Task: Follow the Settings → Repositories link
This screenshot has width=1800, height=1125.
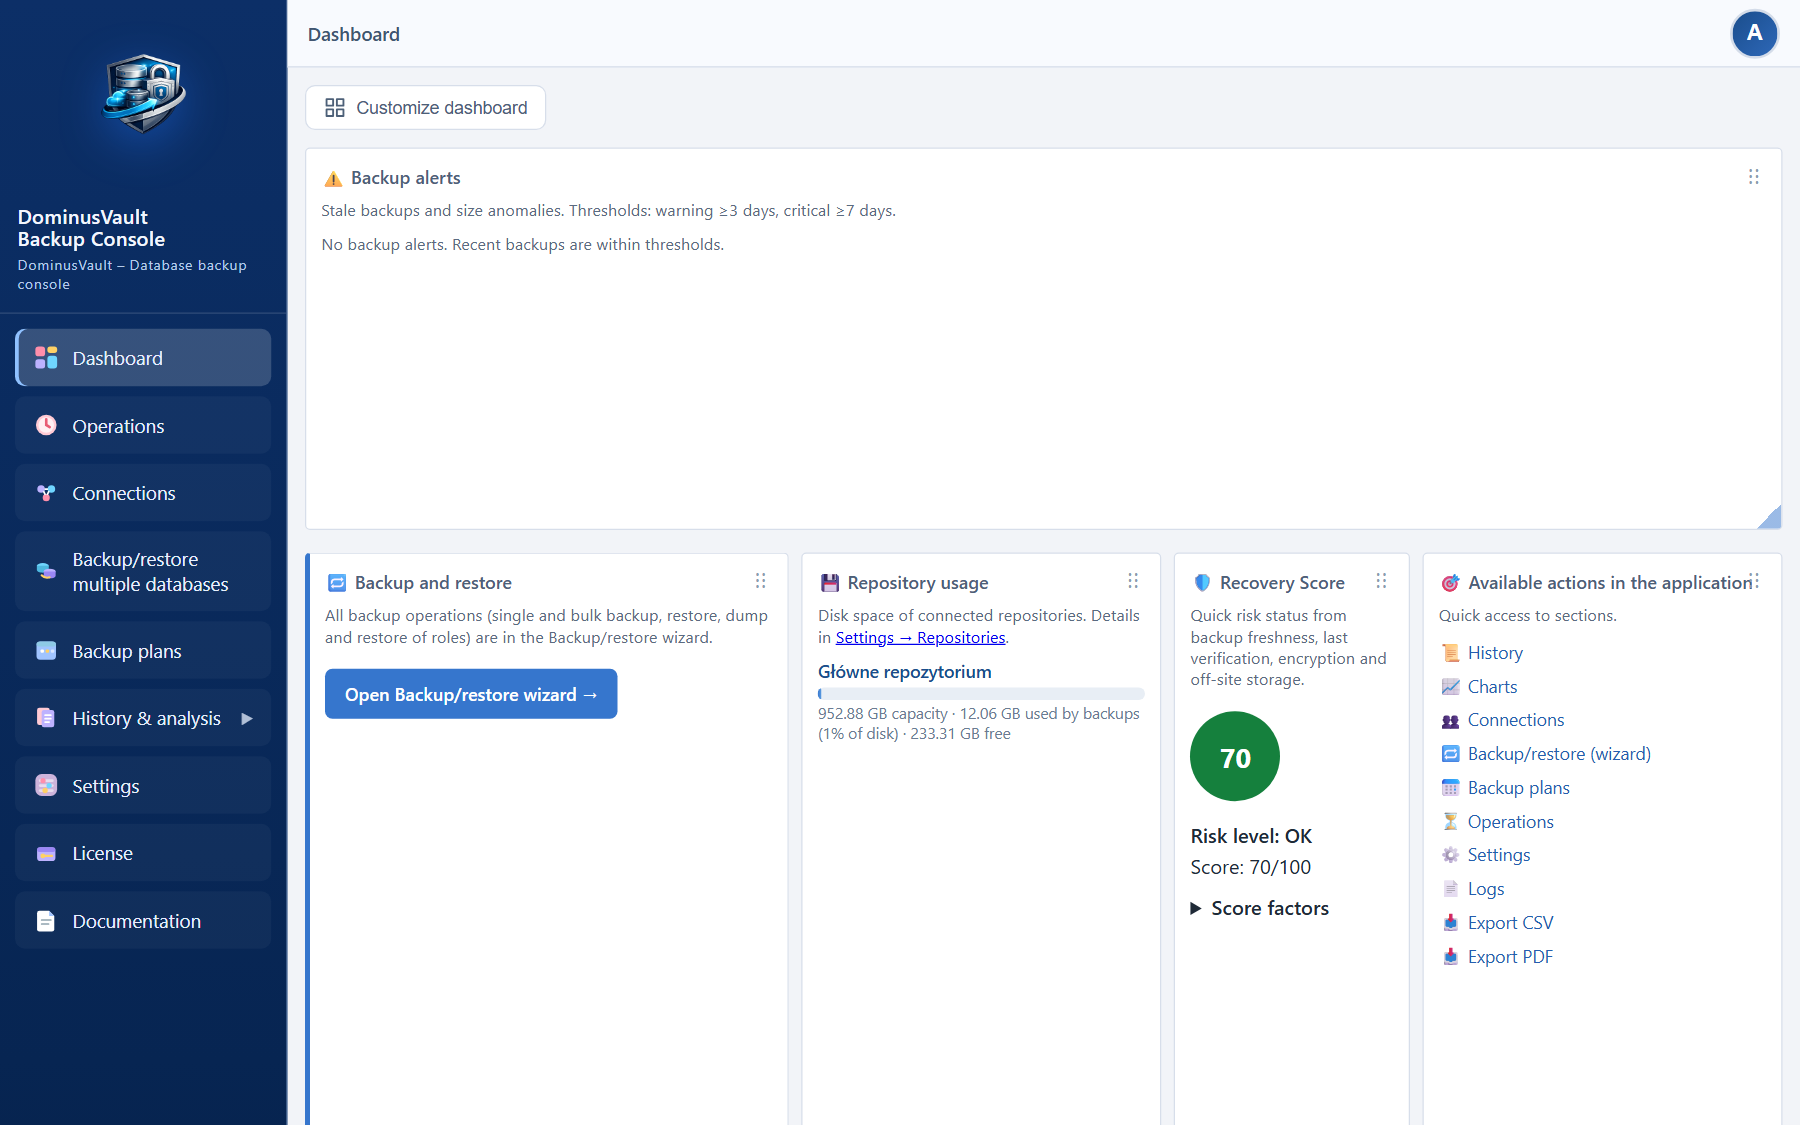Action: click(920, 638)
